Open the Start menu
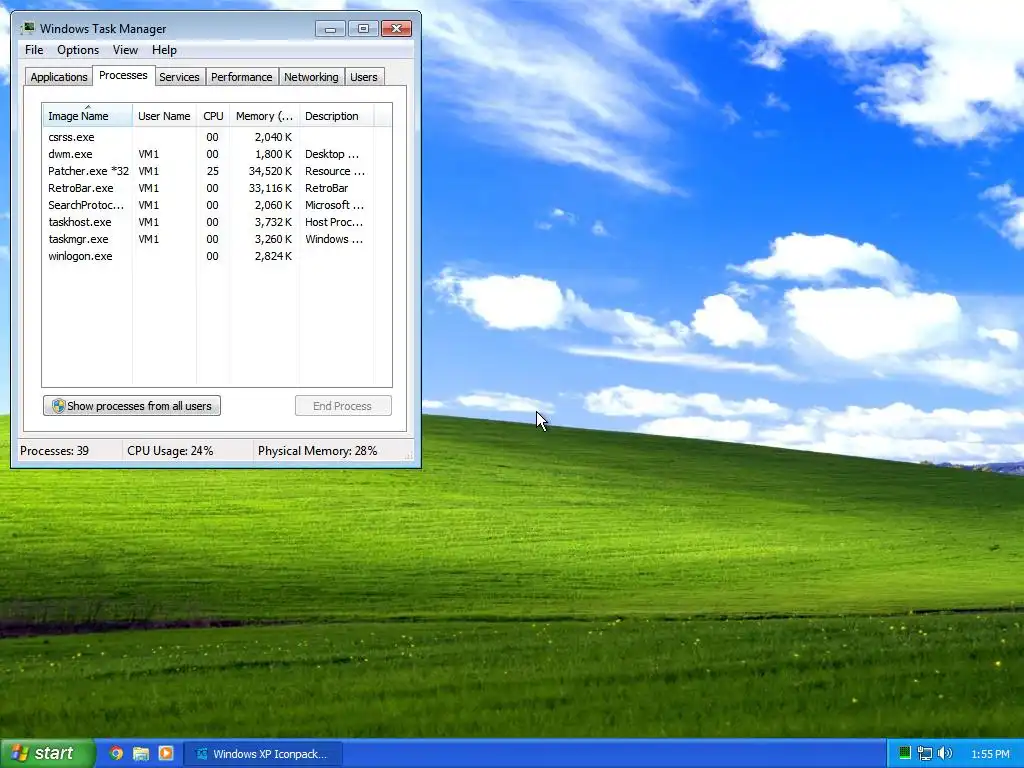 coord(47,753)
